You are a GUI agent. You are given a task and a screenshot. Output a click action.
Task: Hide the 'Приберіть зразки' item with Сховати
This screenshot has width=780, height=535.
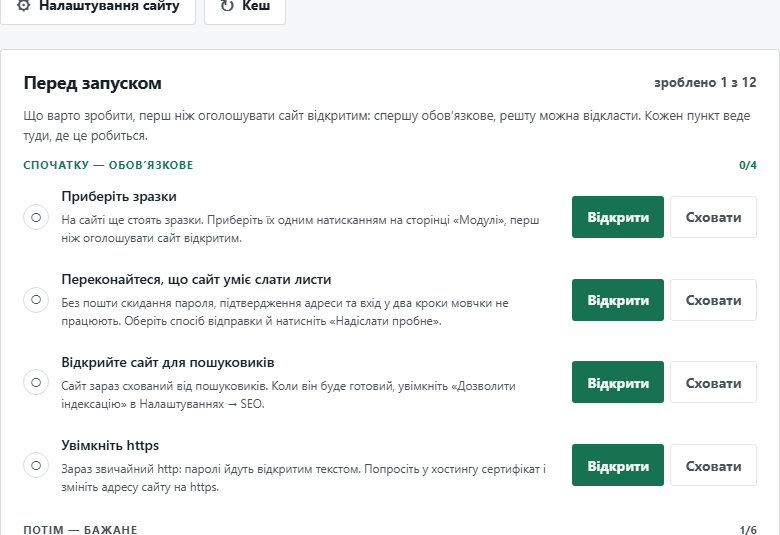click(713, 217)
